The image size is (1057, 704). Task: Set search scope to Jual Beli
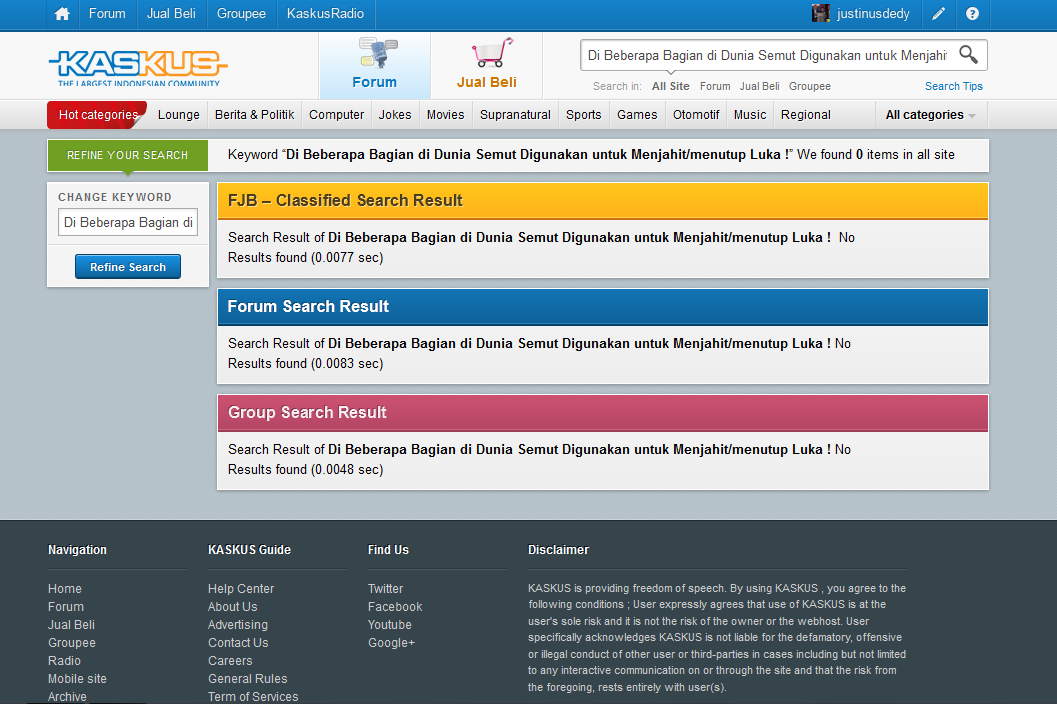pos(760,86)
